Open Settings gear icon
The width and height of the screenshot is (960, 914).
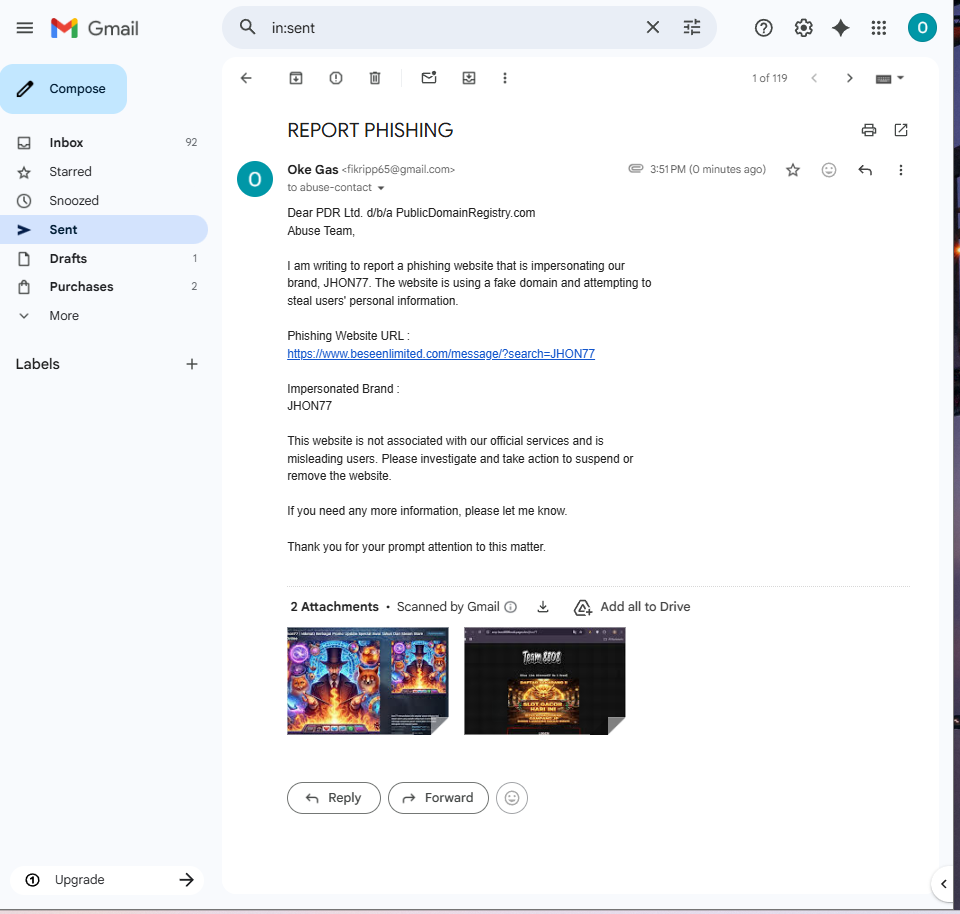coord(803,28)
